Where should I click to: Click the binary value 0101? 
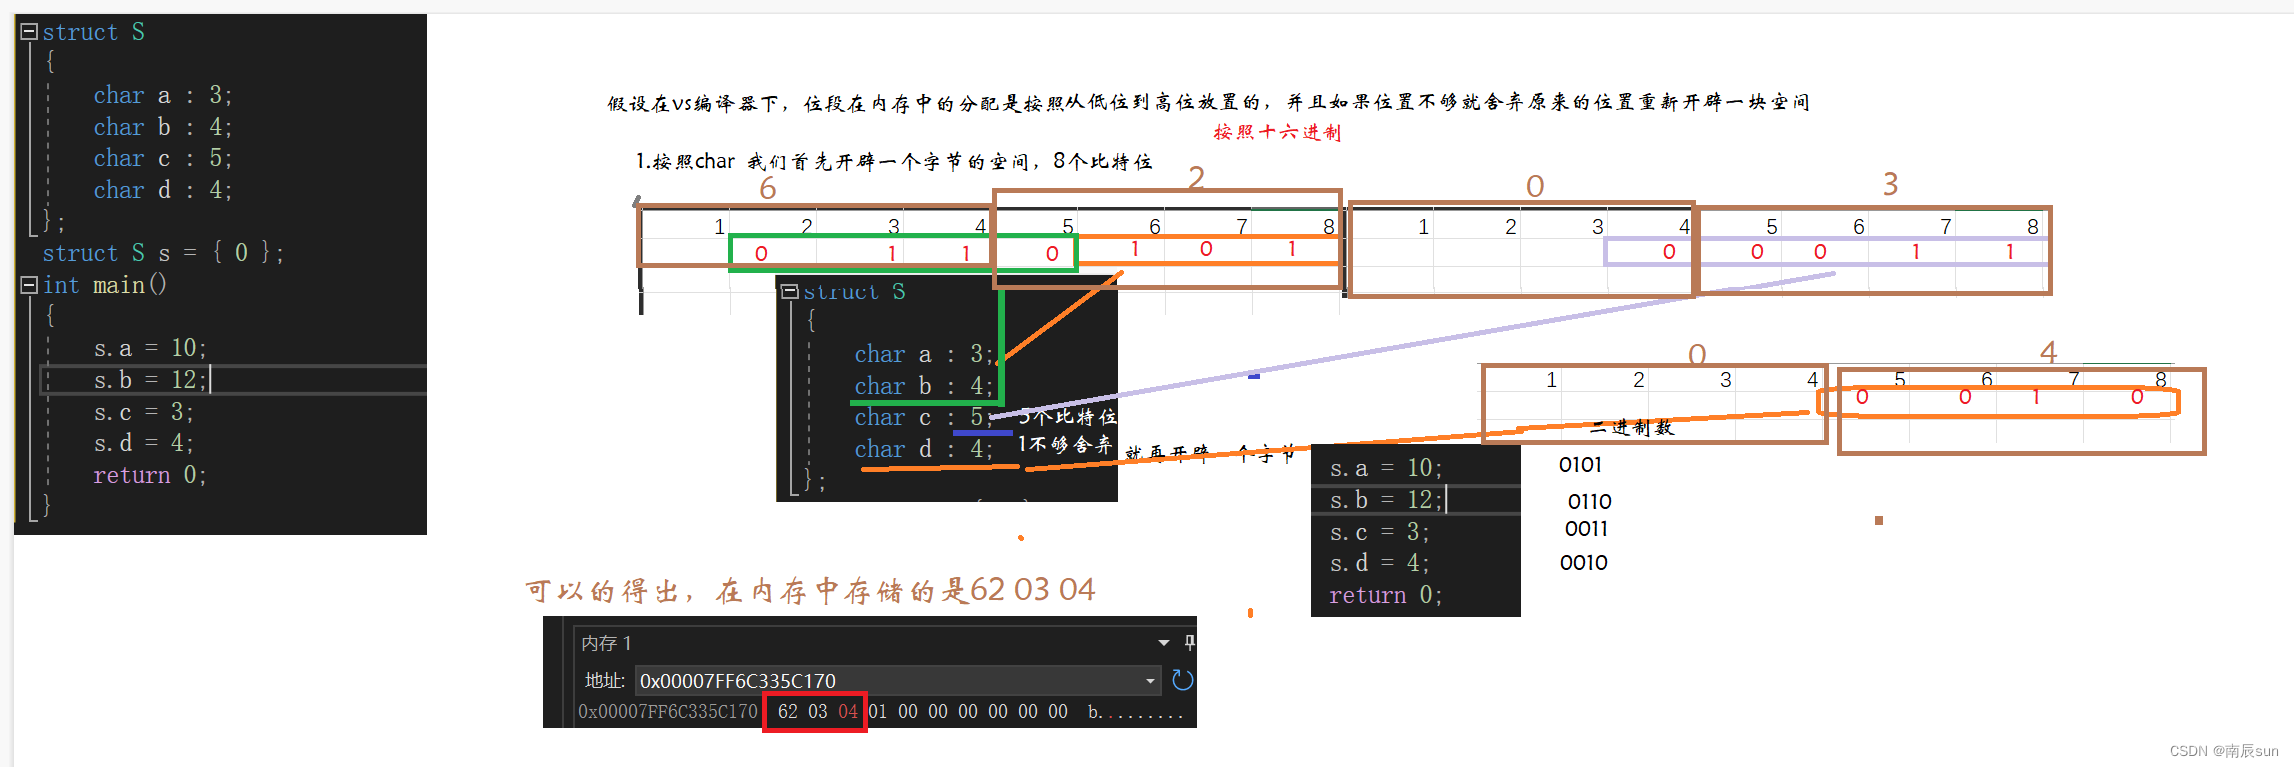1580,465
